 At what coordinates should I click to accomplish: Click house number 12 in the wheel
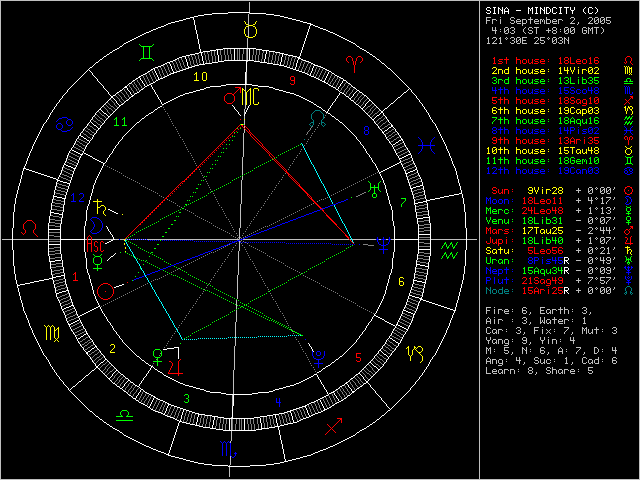[x=78, y=198]
